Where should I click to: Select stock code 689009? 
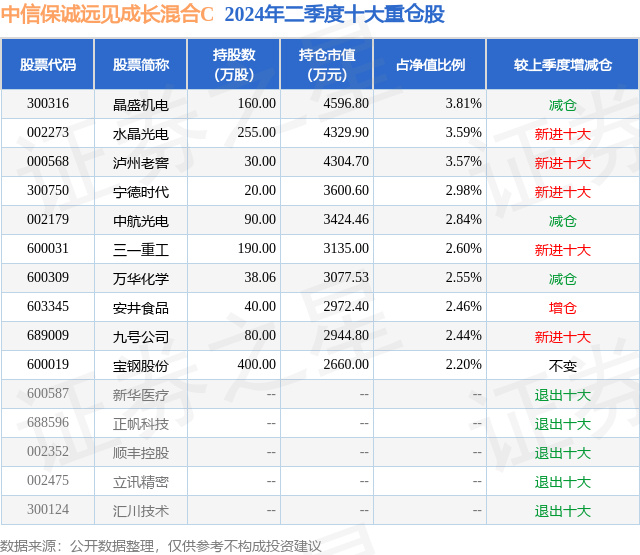48,335
